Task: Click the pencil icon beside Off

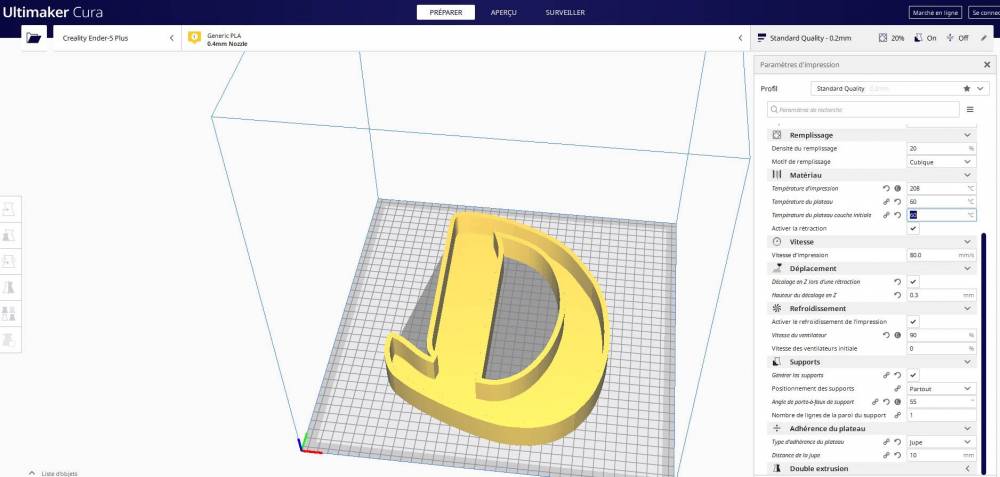Action: pos(984,38)
